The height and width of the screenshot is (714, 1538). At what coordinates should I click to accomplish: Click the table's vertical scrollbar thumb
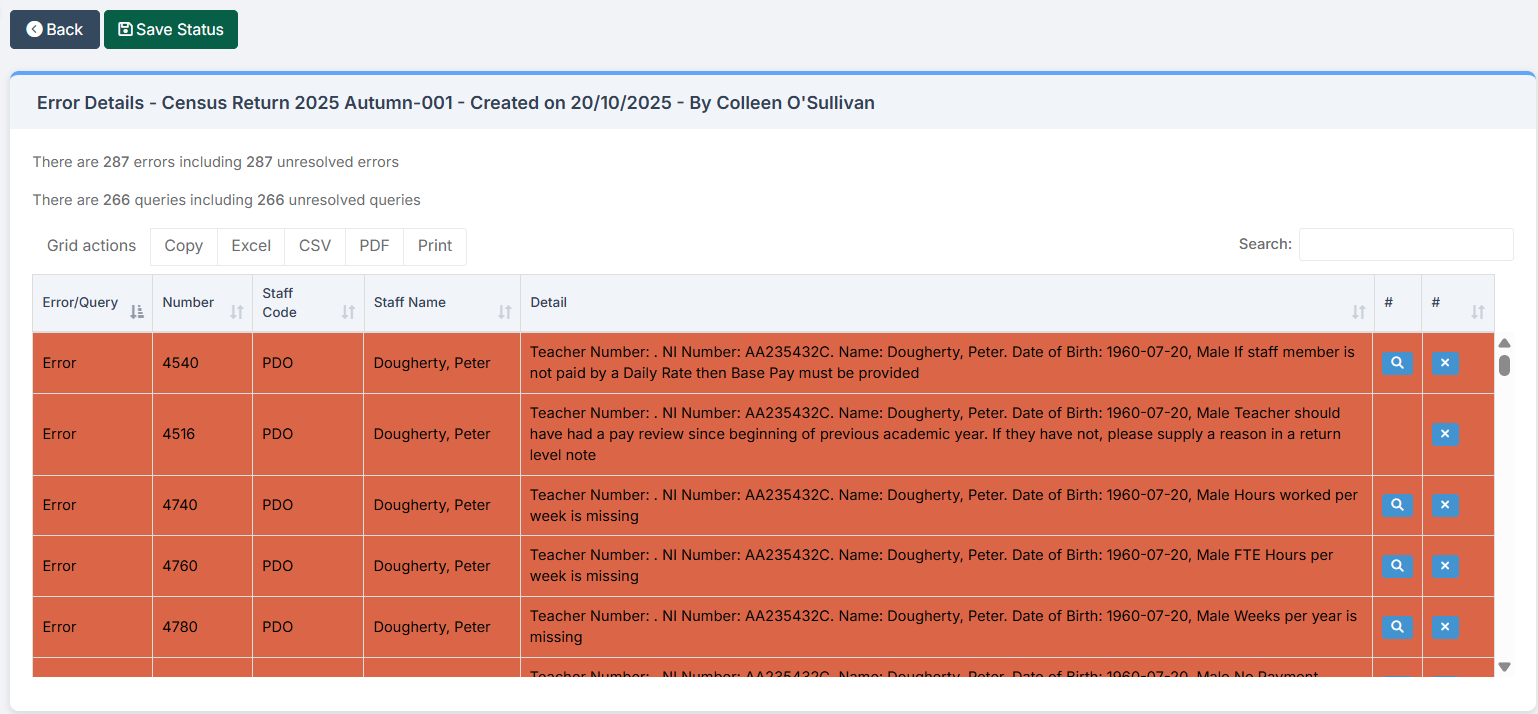(x=1504, y=365)
